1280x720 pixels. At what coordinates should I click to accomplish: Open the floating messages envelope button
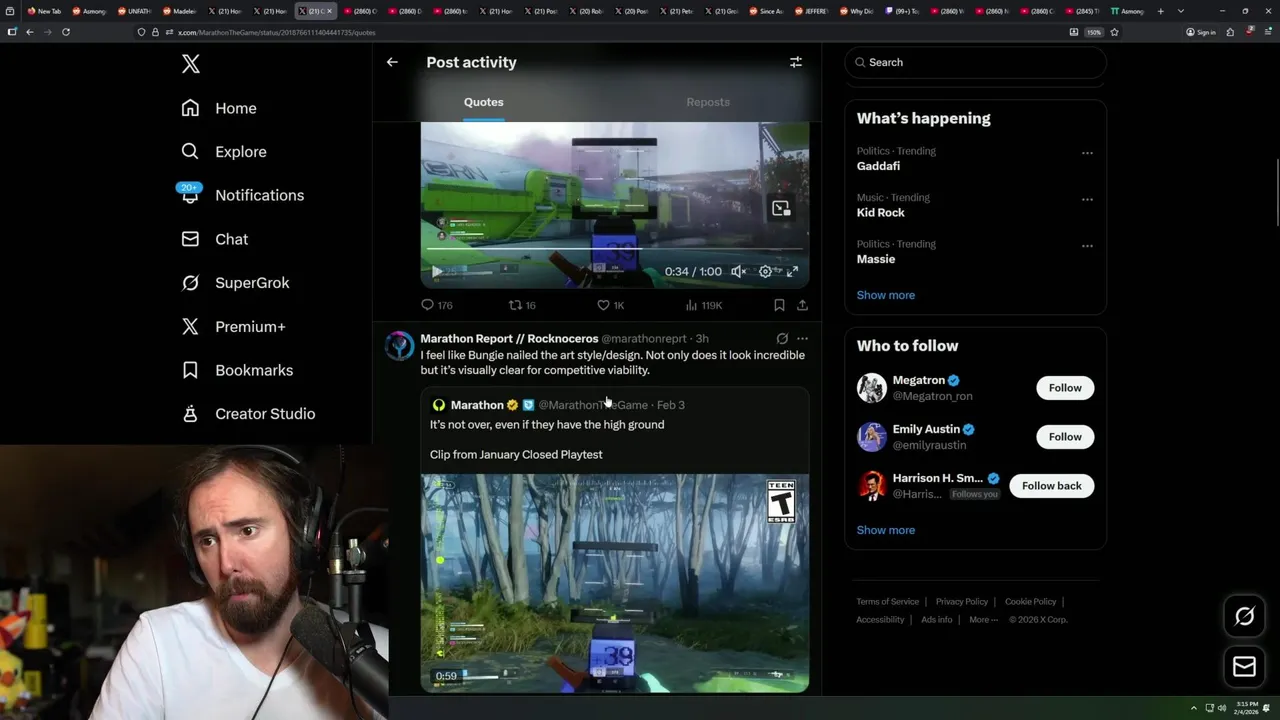tap(1244, 666)
